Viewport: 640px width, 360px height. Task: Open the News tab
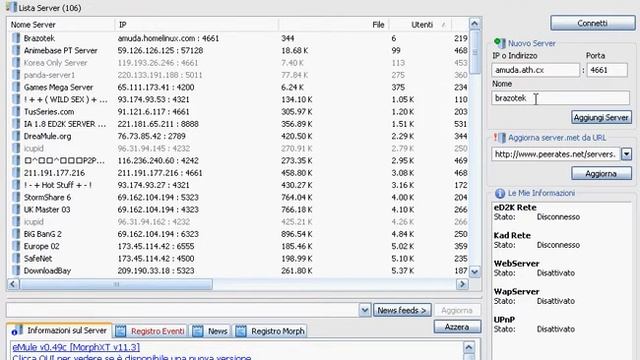click(x=210, y=331)
